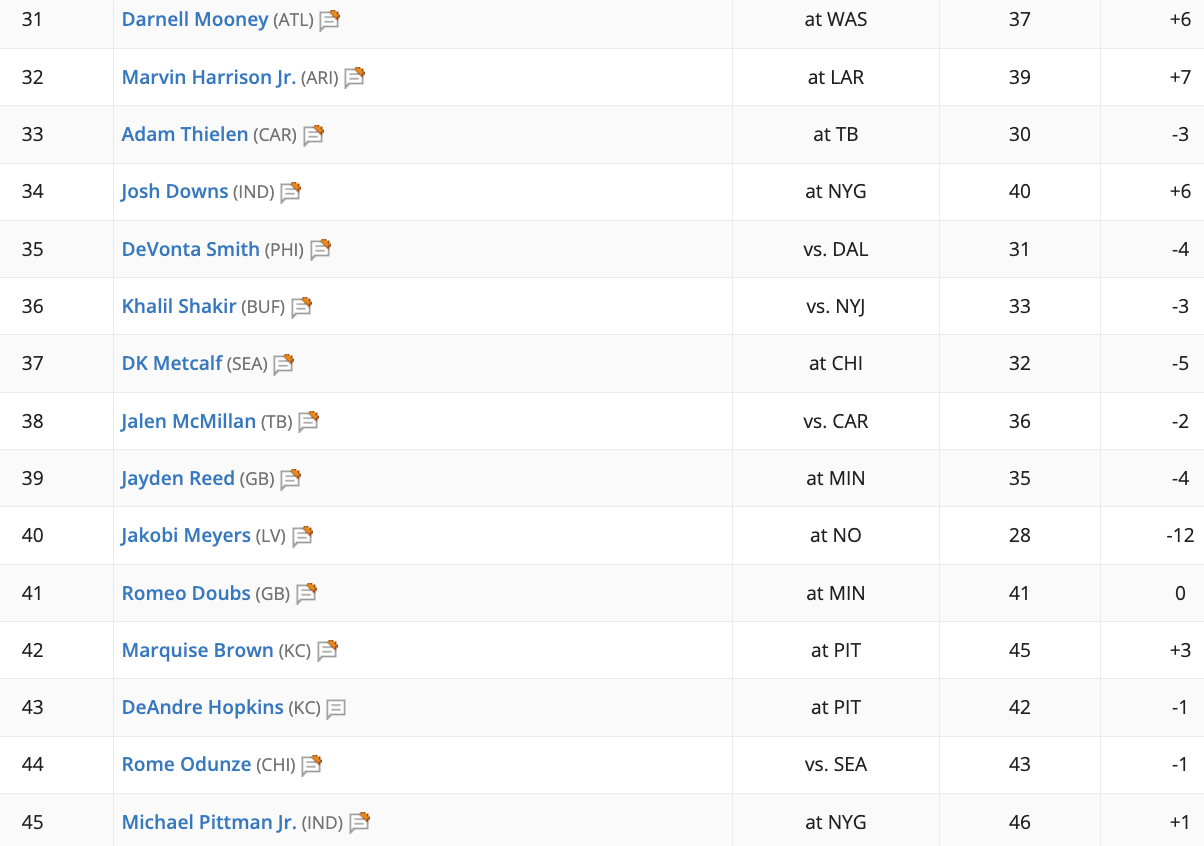Open DeVonta Smith's notes icon
The height and width of the screenshot is (846, 1204).
(321, 250)
